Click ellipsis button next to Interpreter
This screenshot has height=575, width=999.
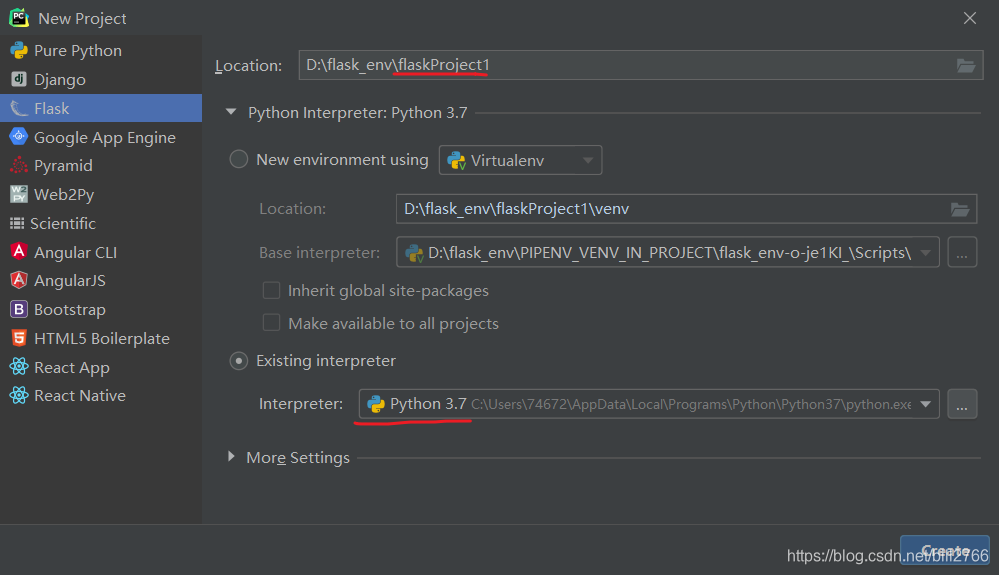coord(962,404)
